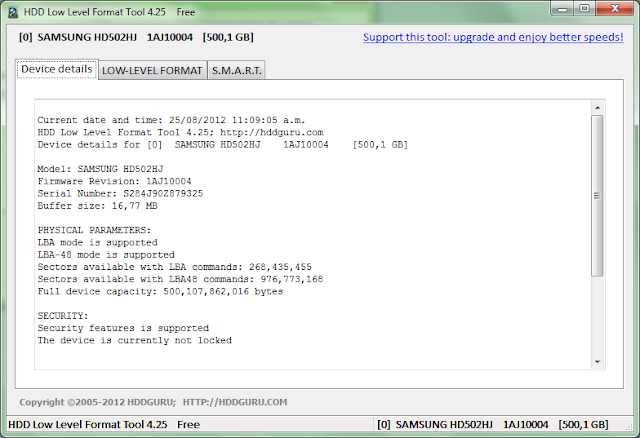This screenshot has height=438, width=640.
Task: Click the 'Model: SAMSUNG HD502HJ' line
Action: click(x=100, y=169)
